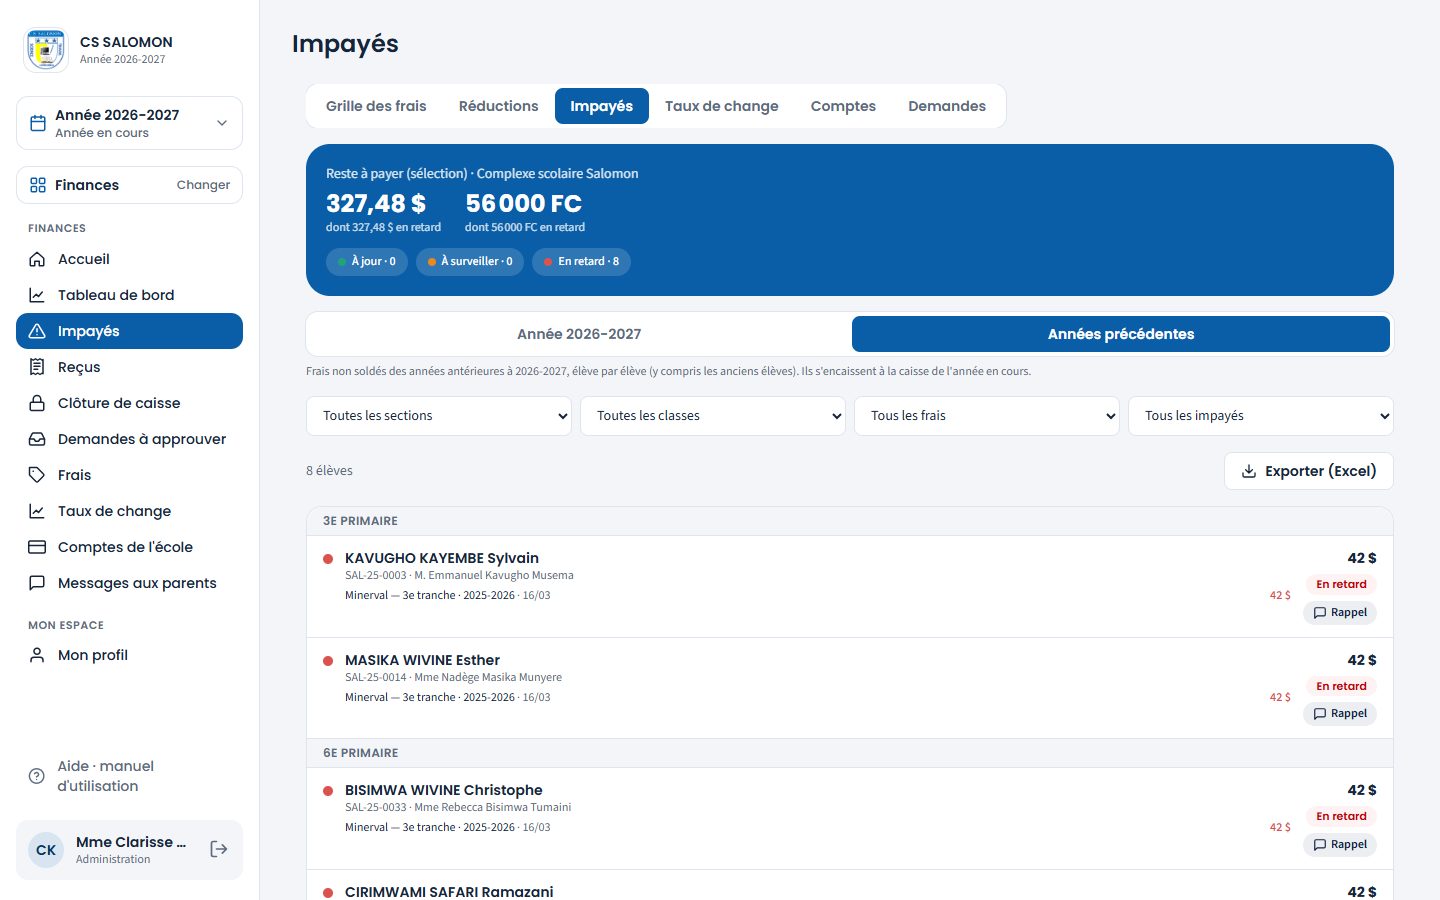Open the Réductions tab
Screen dimensions: 1440x900
tap(499, 106)
